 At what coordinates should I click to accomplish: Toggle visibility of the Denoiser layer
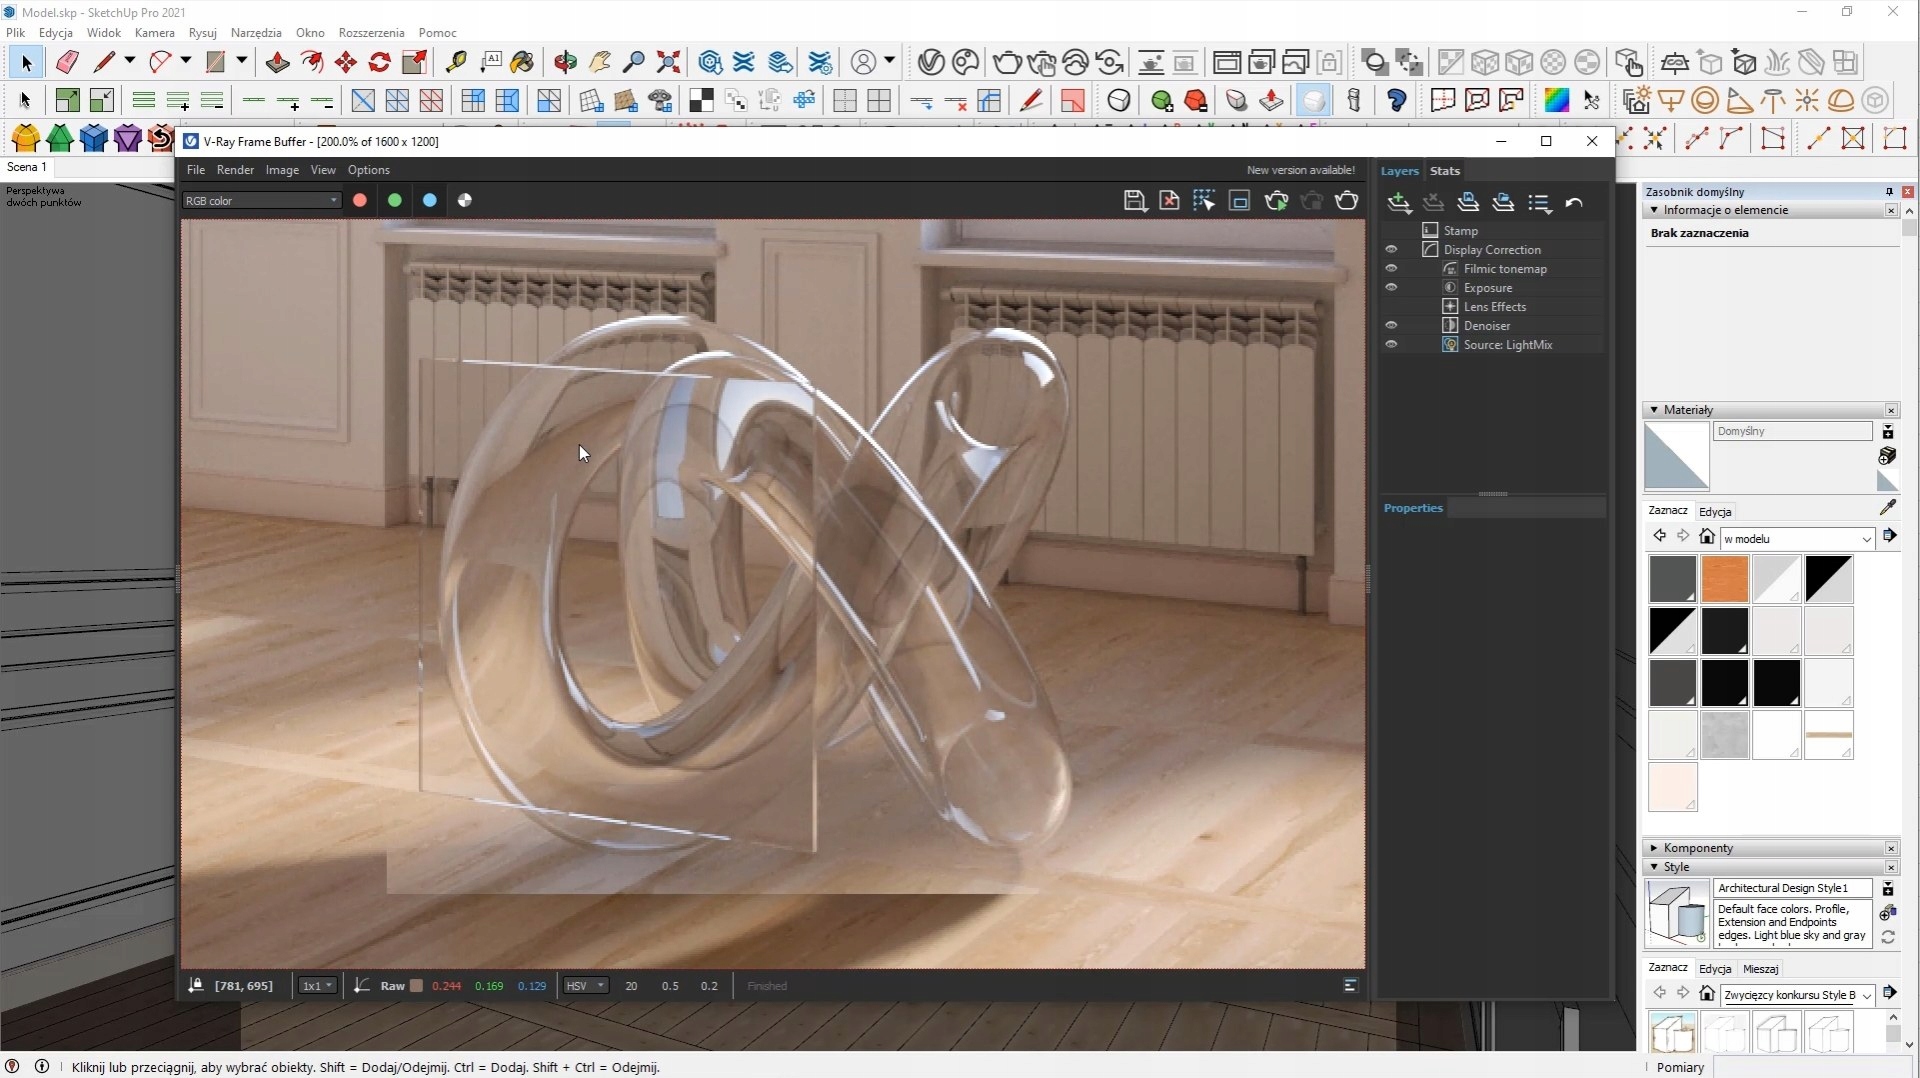click(x=1391, y=326)
